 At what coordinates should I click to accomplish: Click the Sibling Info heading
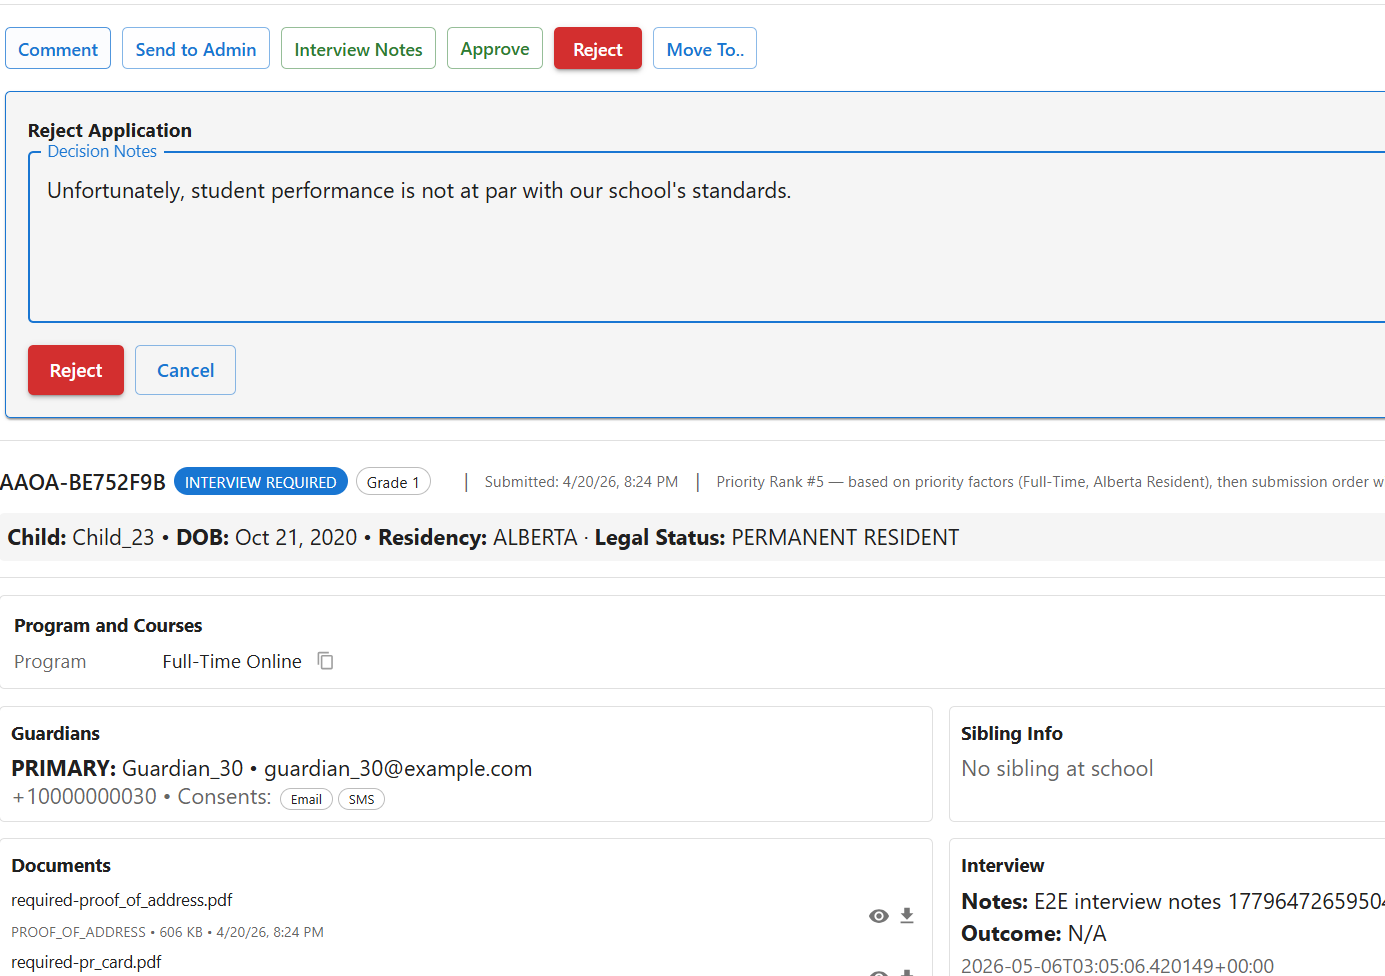(x=1012, y=733)
